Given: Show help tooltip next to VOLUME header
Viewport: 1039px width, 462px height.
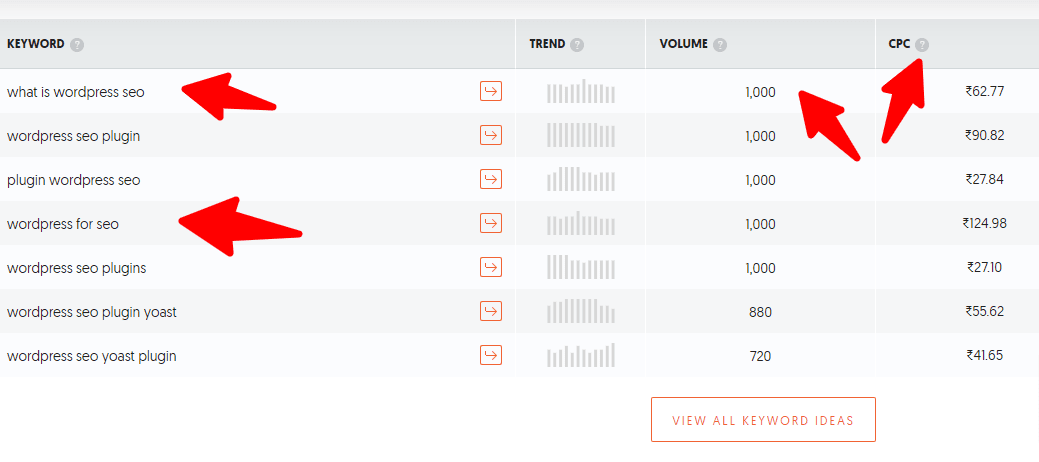Looking at the screenshot, I should (x=720, y=45).
